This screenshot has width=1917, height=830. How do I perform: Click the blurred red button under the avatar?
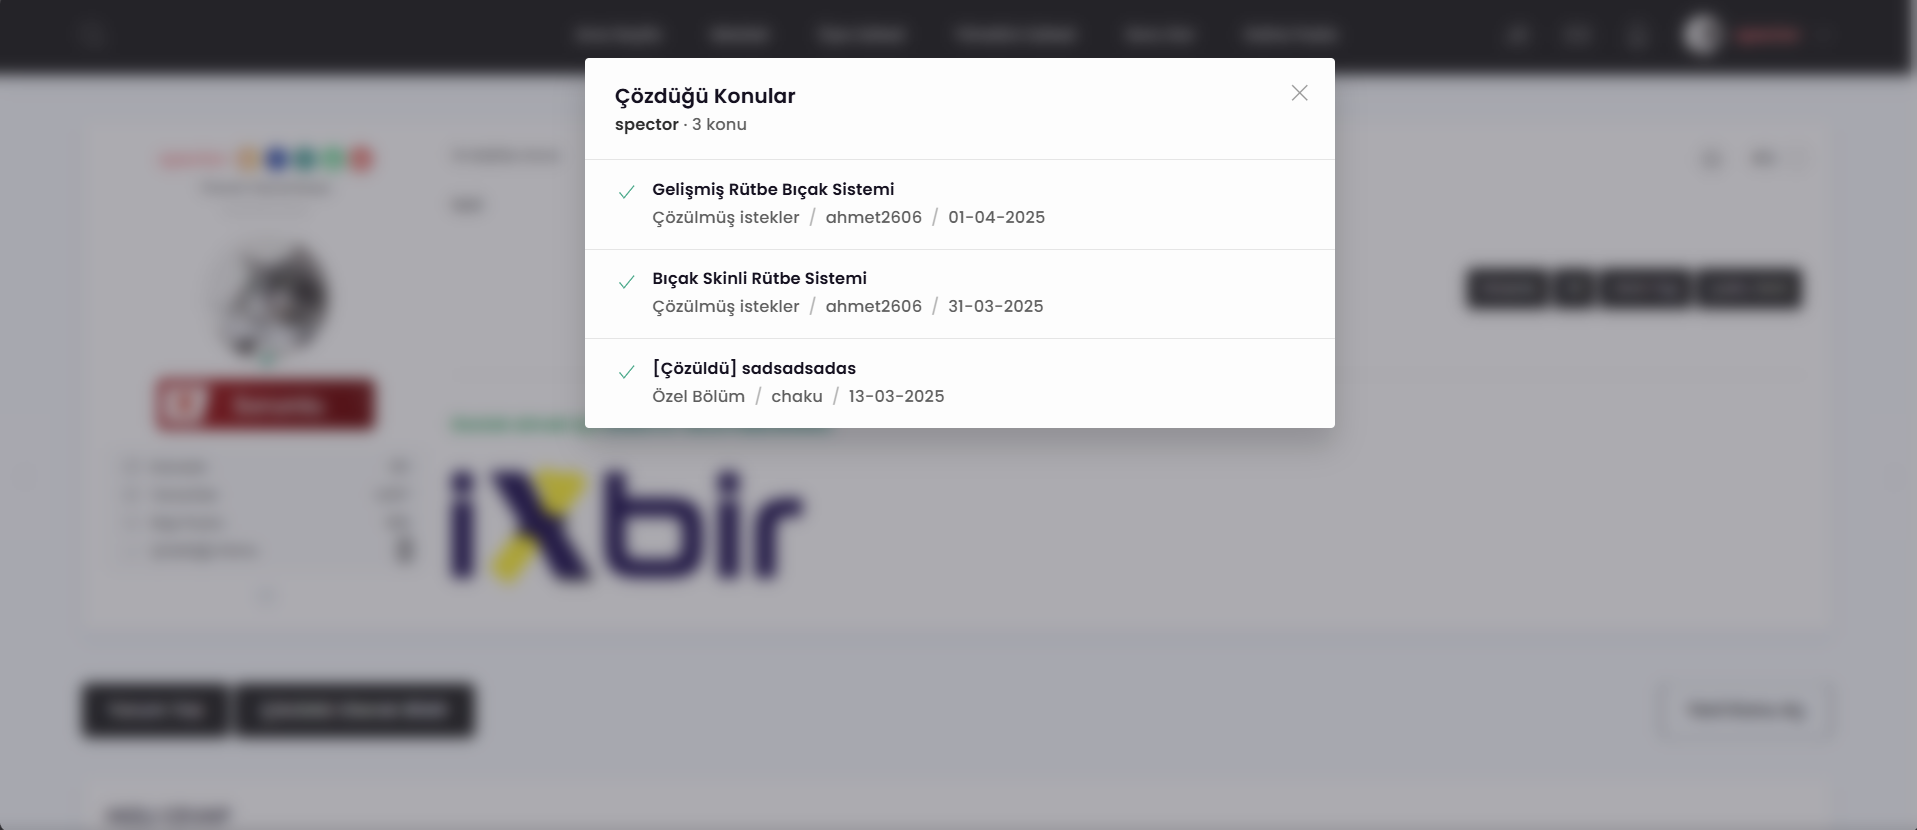pyautogui.click(x=265, y=405)
